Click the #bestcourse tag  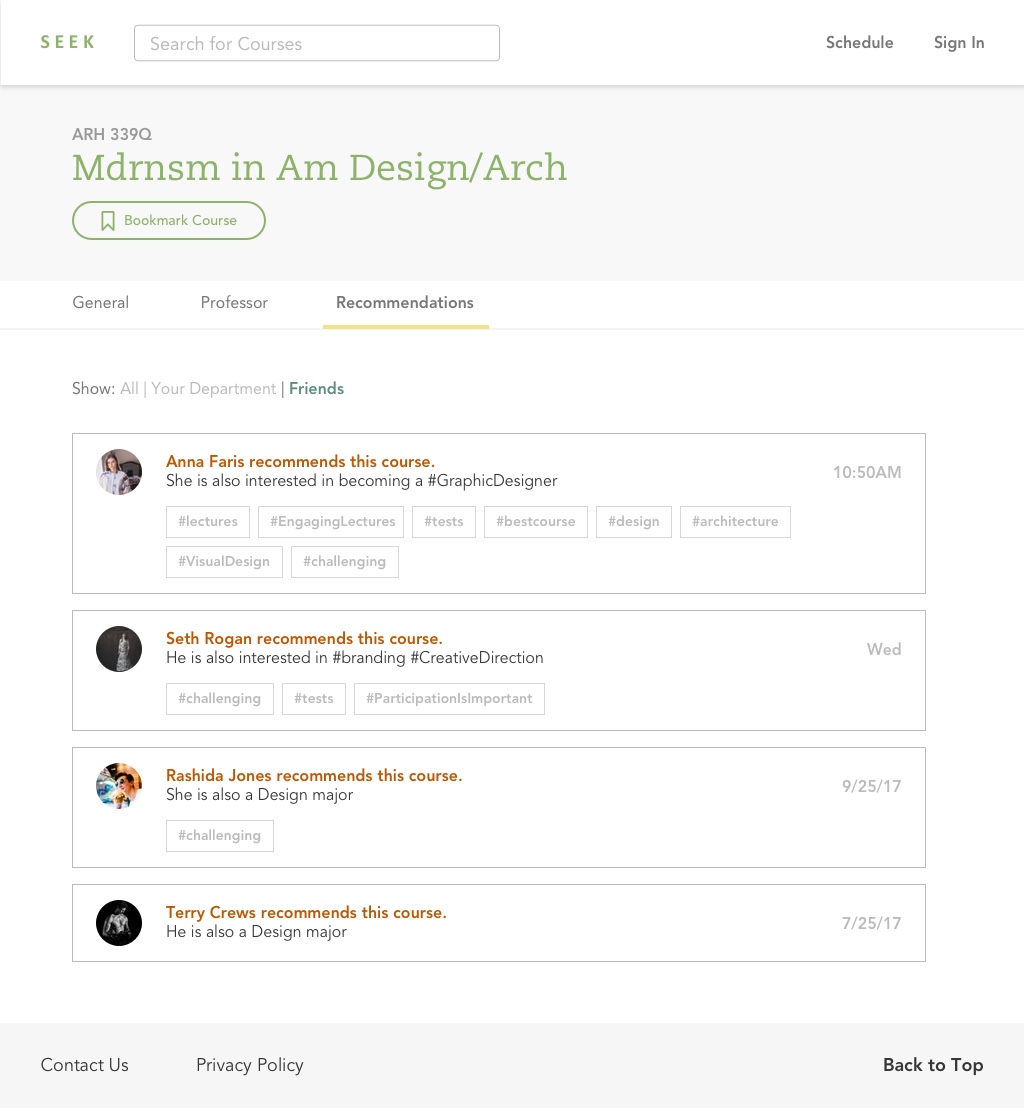pyautogui.click(x=536, y=521)
